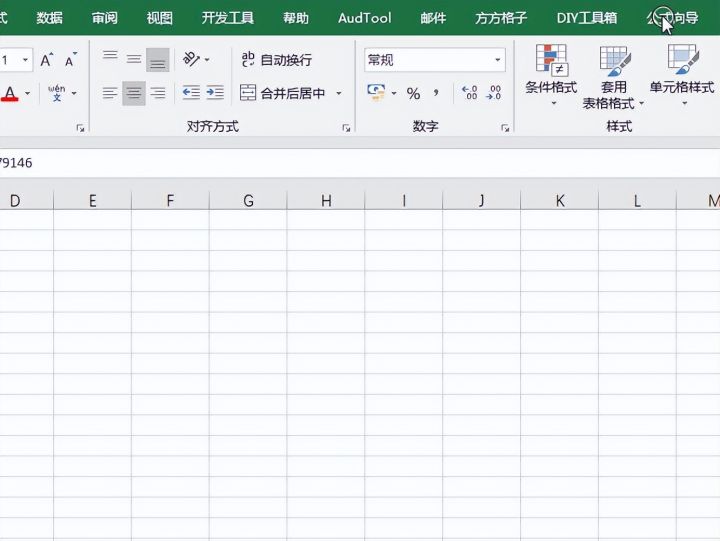Image resolution: width=720 pixels, height=541 pixels.
Task: Select column I header
Action: [404, 201]
